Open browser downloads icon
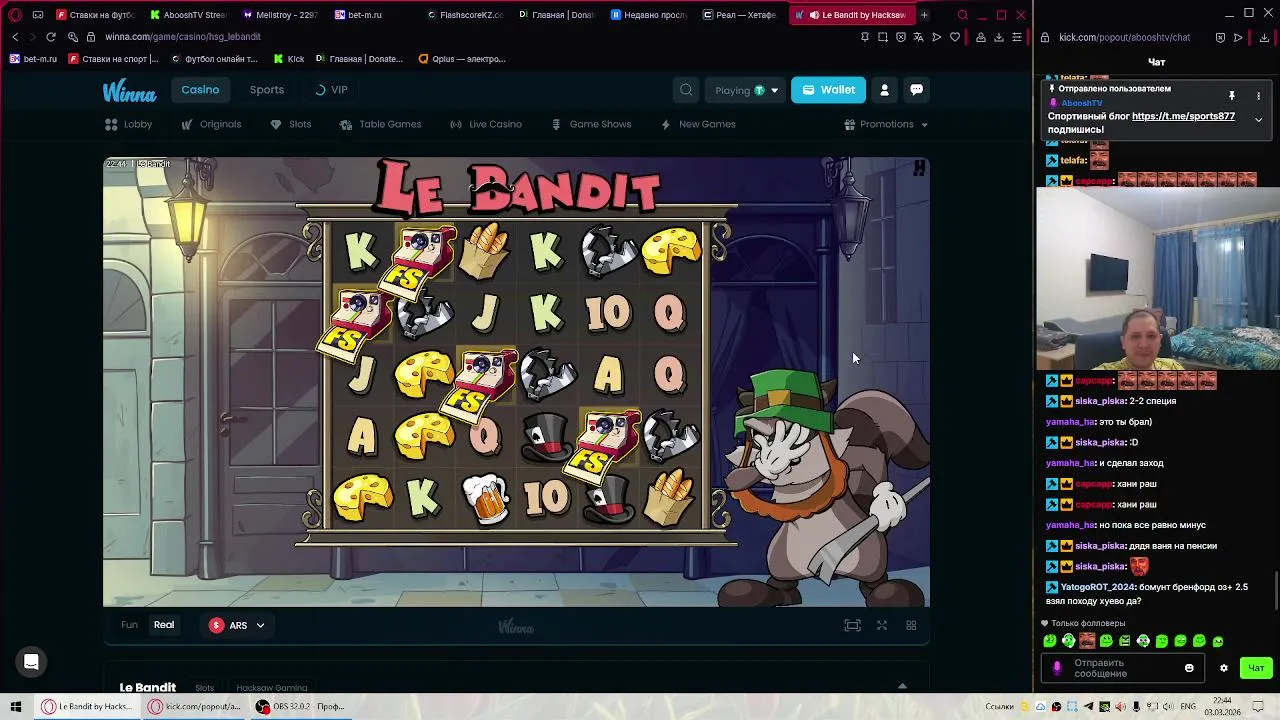The height and width of the screenshot is (720, 1280). (x=998, y=37)
